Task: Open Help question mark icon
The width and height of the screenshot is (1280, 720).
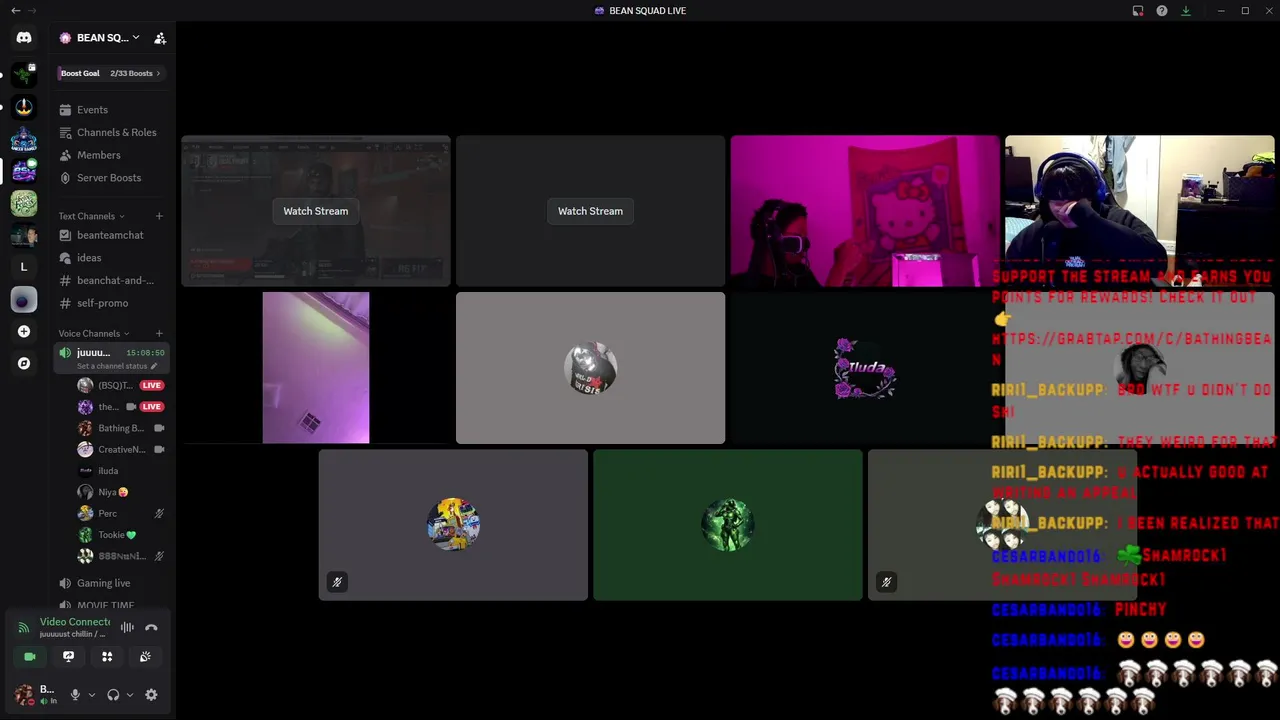Action: 1162,10
